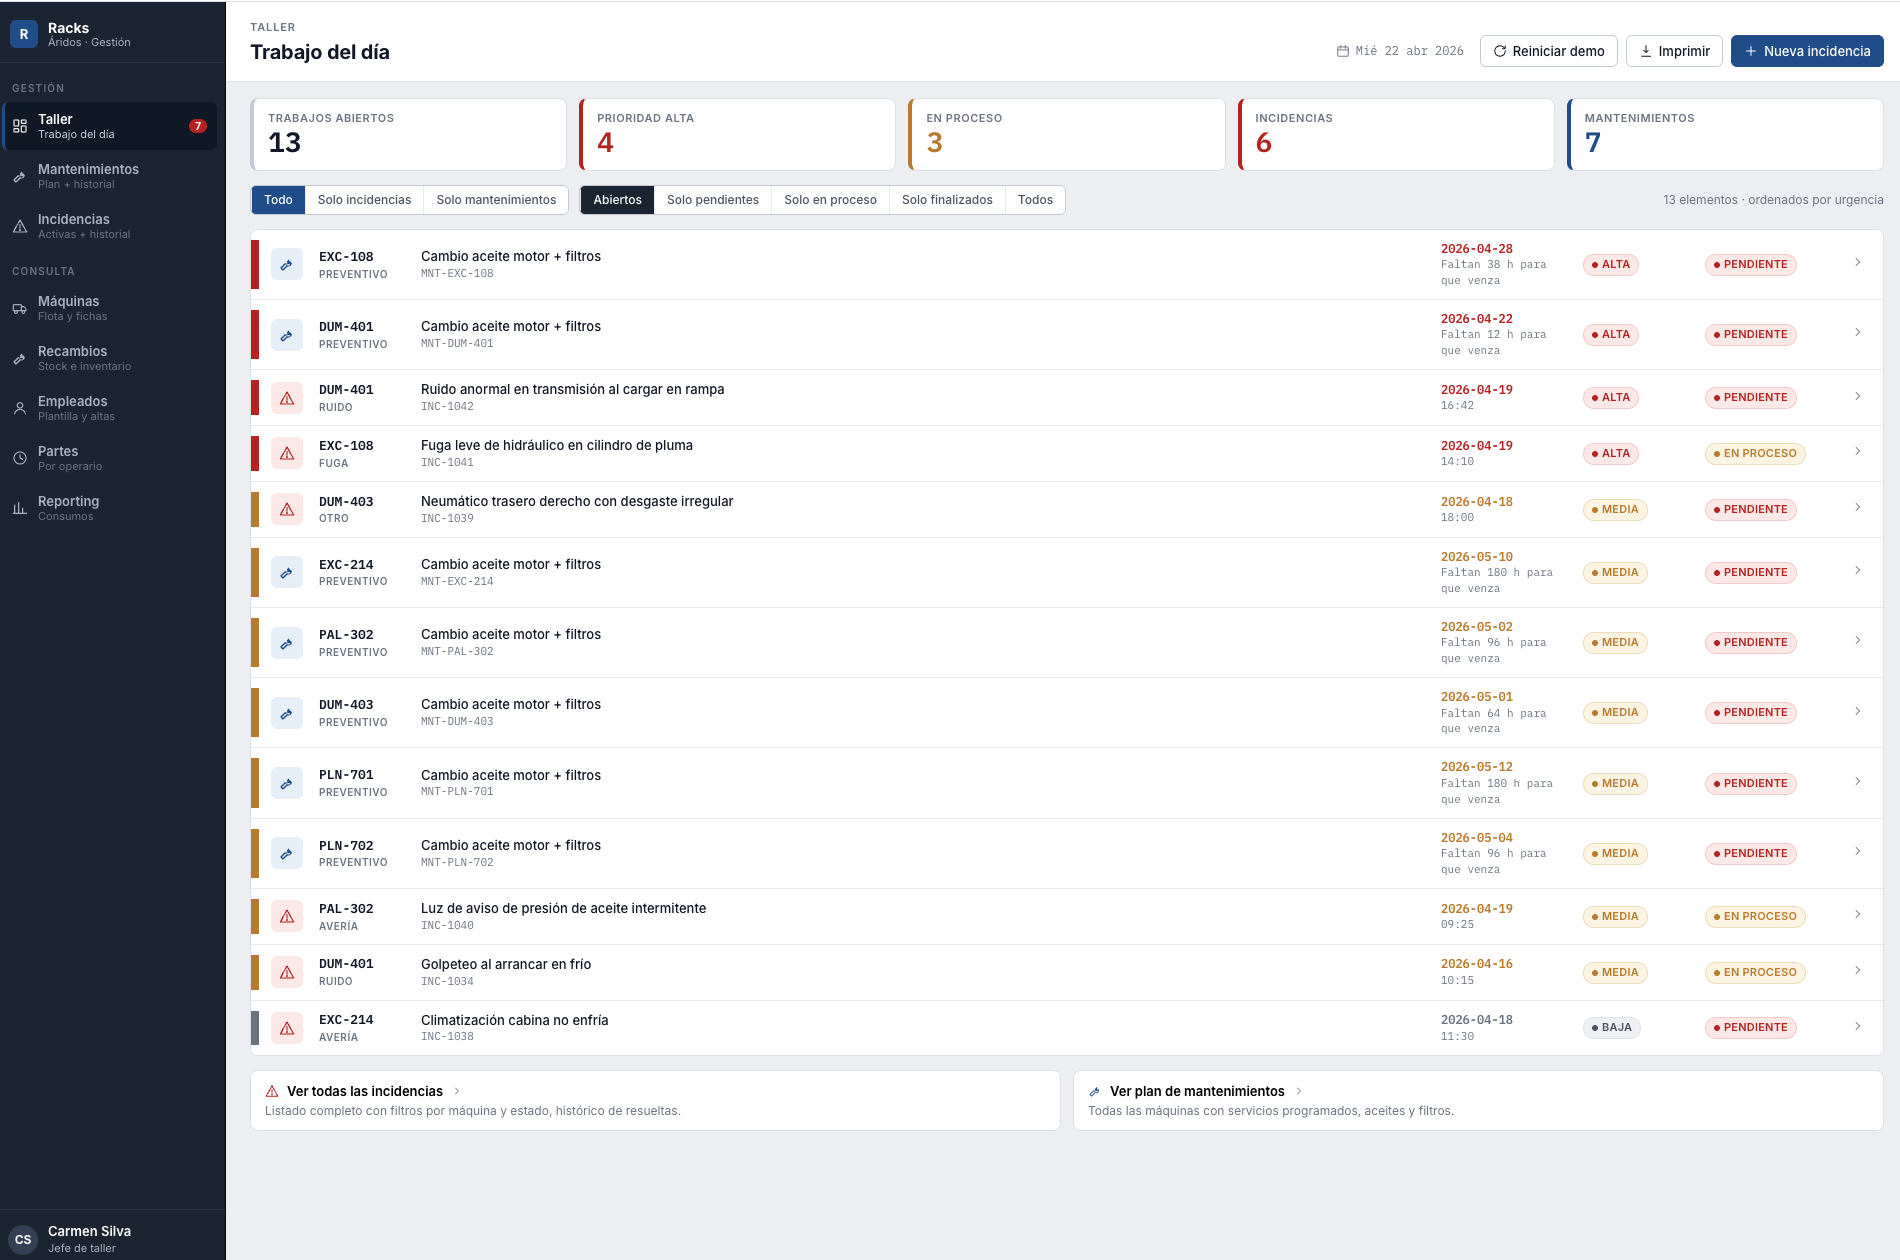Click maintenance icon of MNT-DUM-401 row
Screen dimensions: 1900x1260
pyautogui.click(x=287, y=335)
